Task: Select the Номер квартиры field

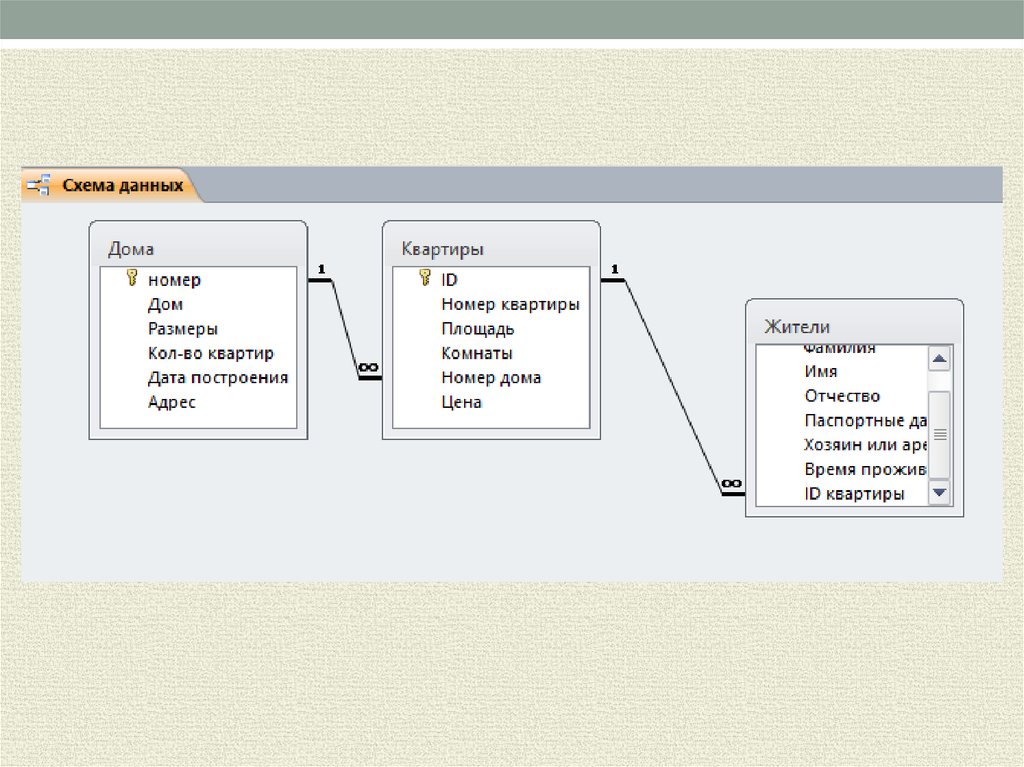Action: point(510,304)
